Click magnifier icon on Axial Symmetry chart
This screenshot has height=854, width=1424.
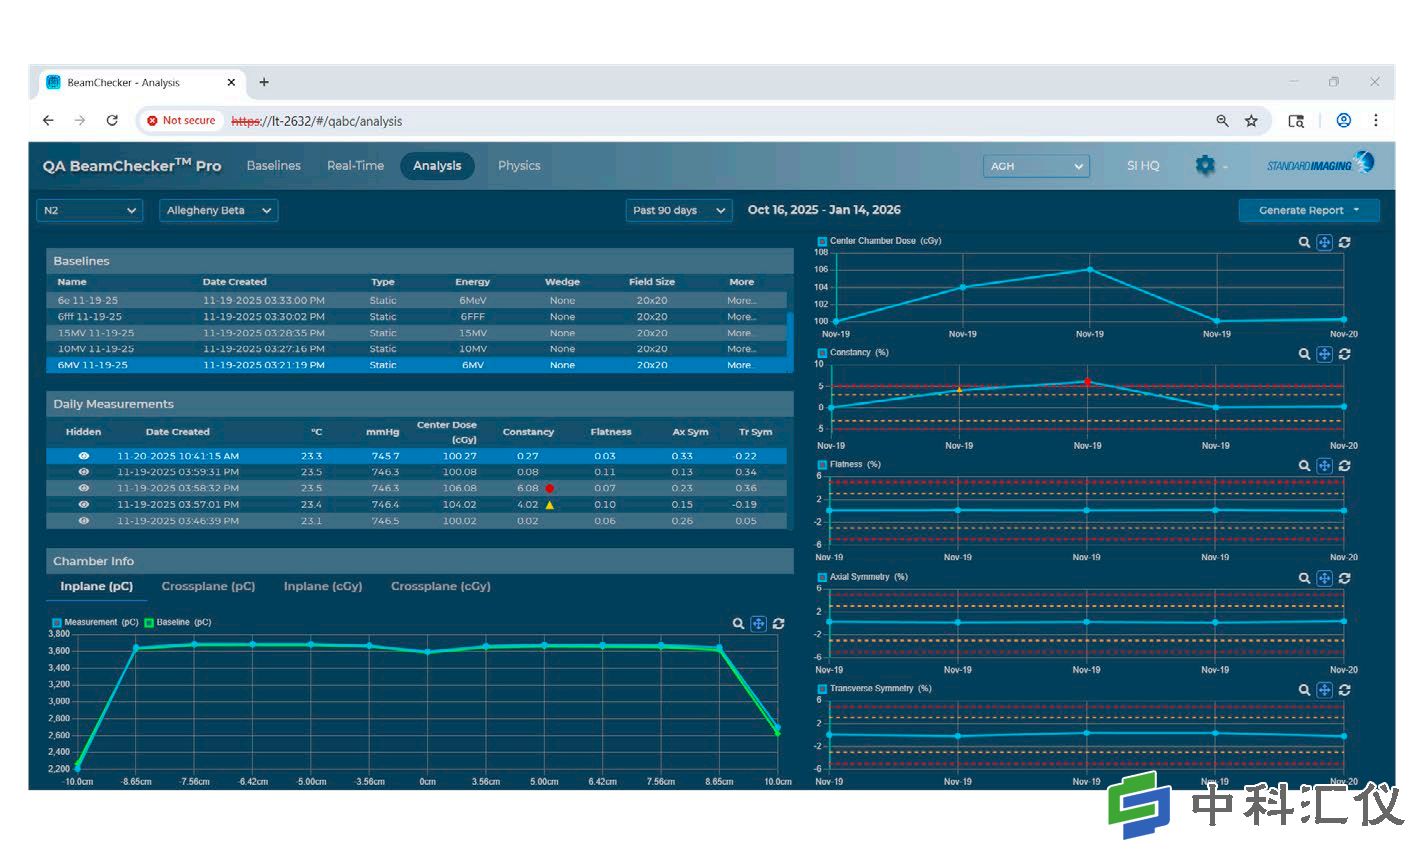coord(1304,578)
